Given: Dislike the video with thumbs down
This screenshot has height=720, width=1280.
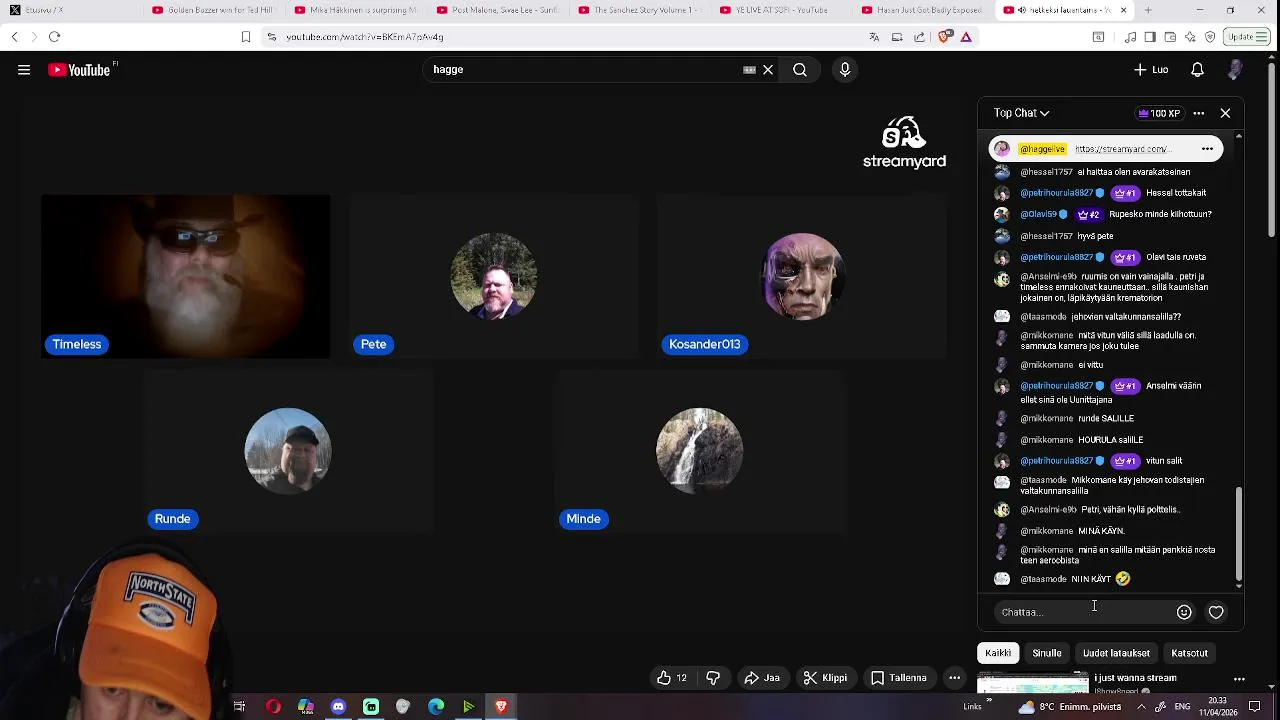Looking at the screenshot, I should (713, 678).
